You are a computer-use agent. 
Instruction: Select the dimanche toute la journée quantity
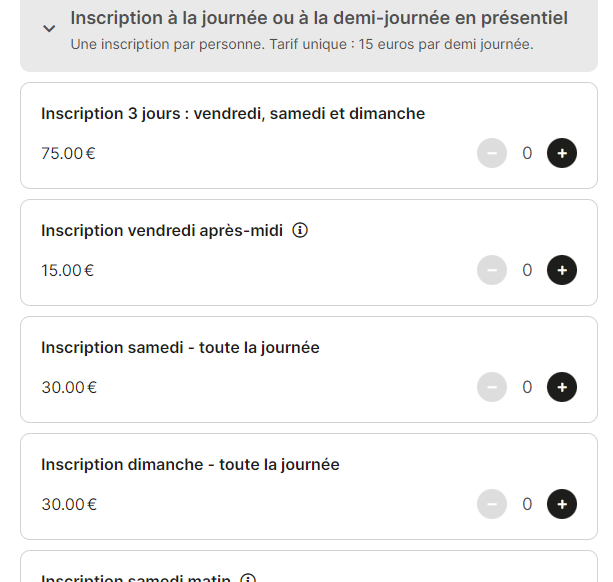pyautogui.click(x=527, y=504)
